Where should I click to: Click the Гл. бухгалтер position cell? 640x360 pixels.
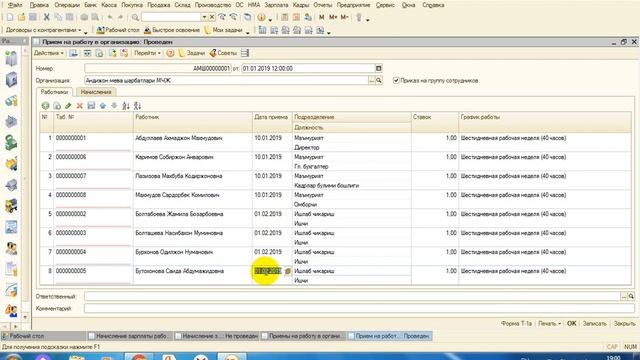click(x=352, y=167)
